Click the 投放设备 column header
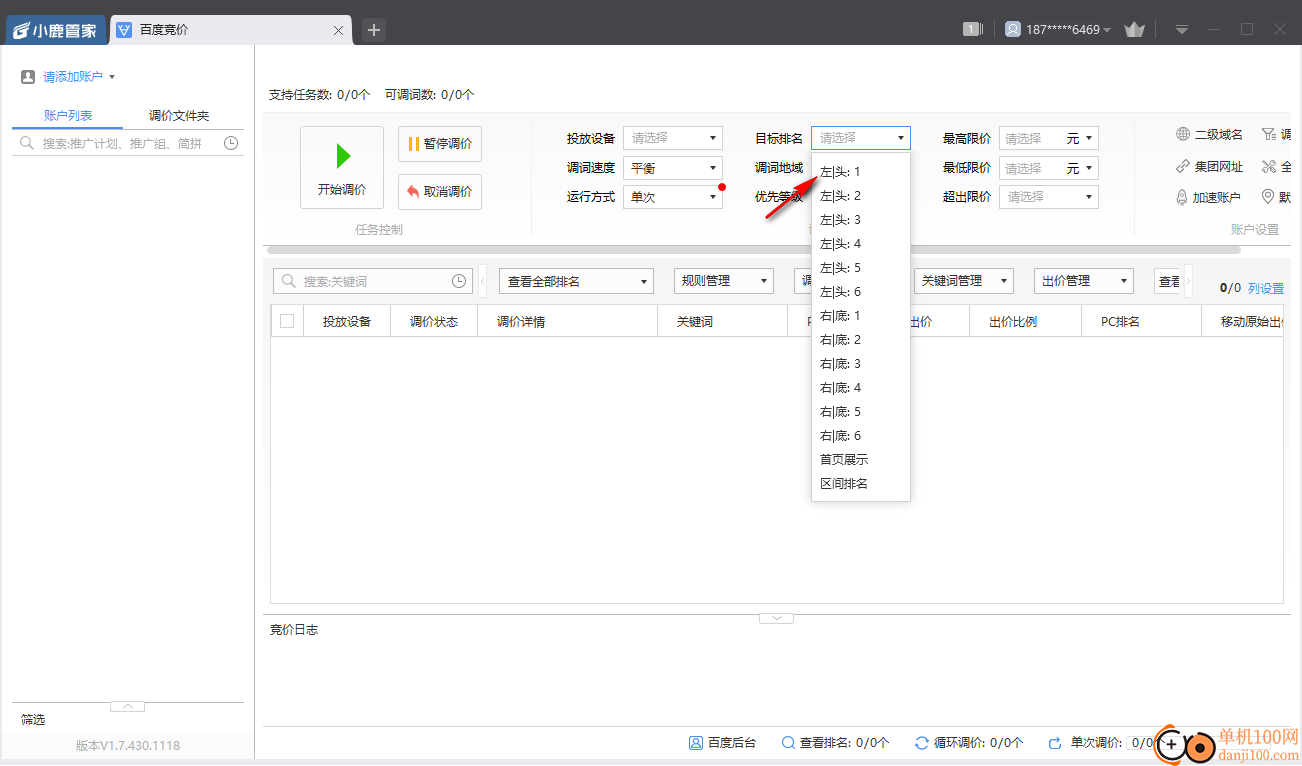This screenshot has height=766, width=1302. (347, 322)
